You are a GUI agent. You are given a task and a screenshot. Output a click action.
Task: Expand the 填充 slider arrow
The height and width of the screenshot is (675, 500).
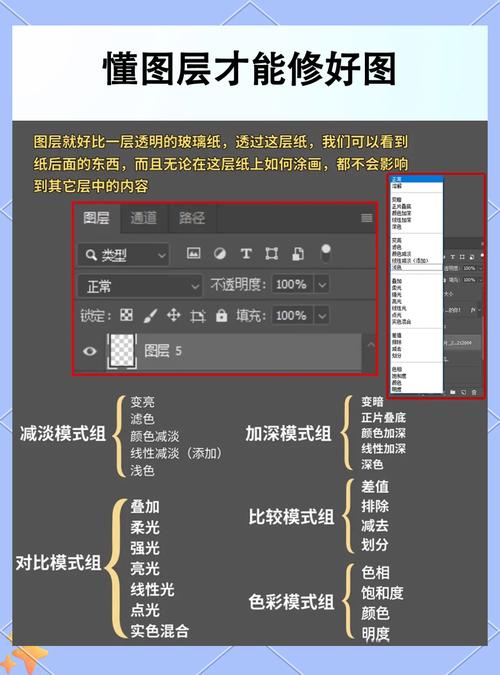tap(322, 316)
